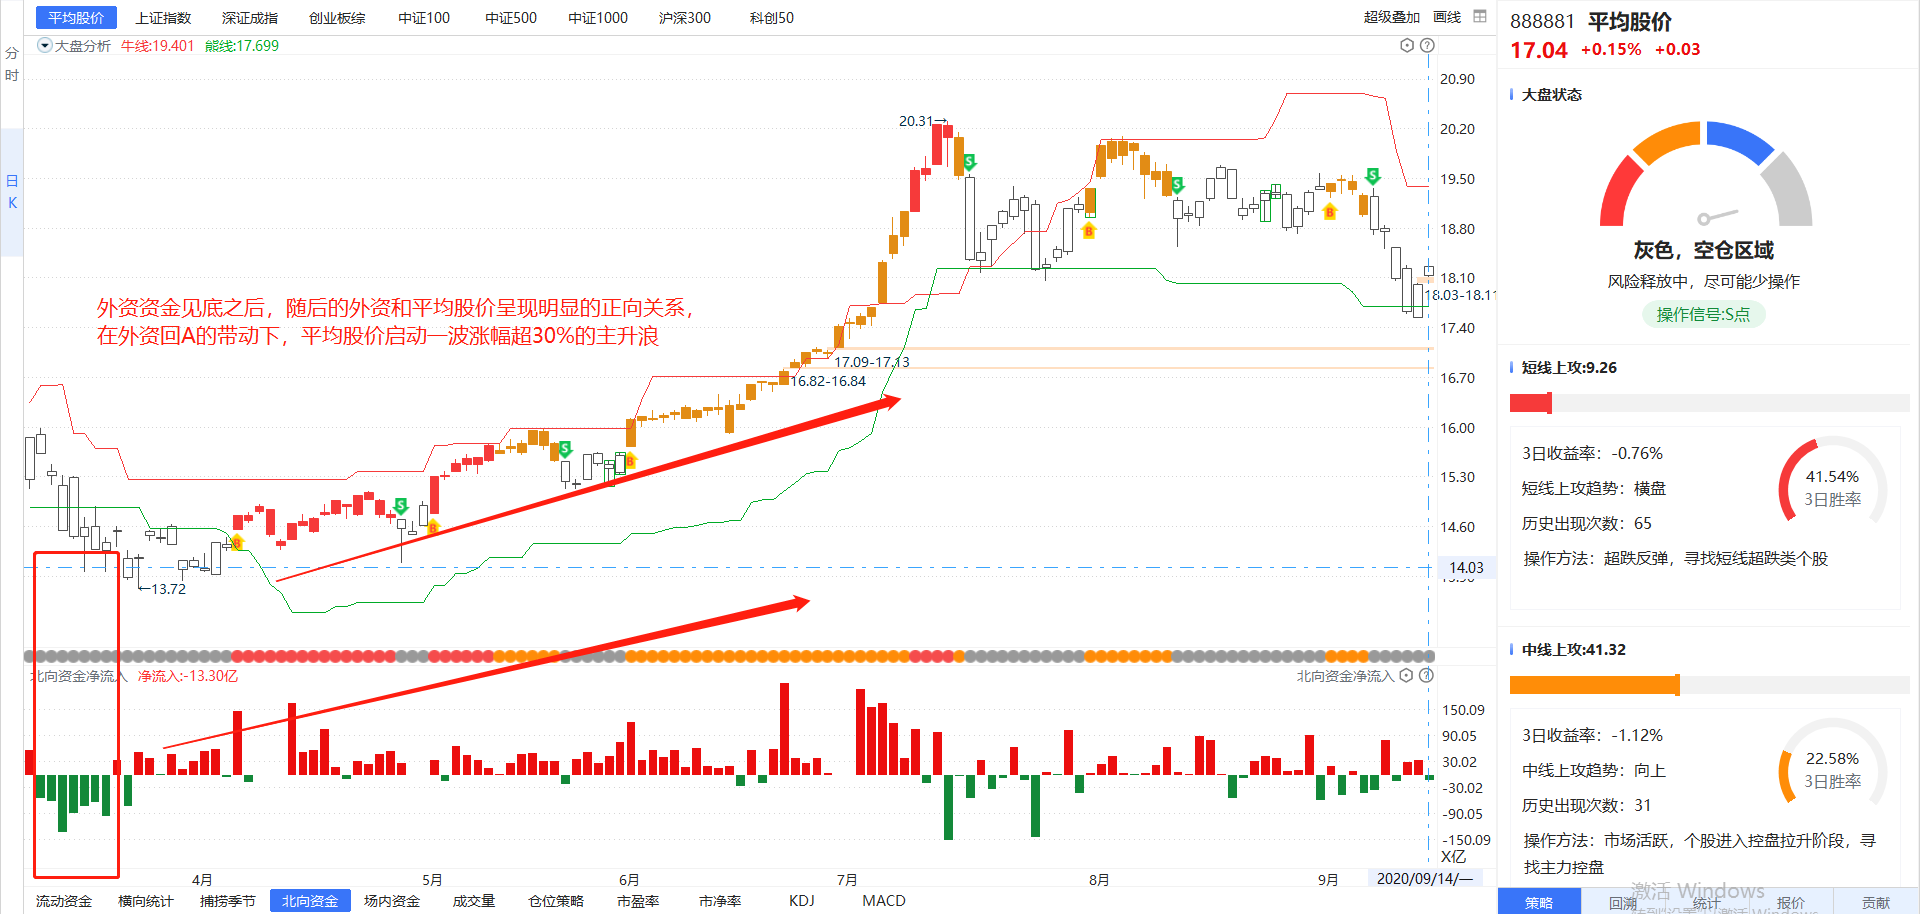
Task: Click the 2020/09/14 date label
Action: point(1424,878)
